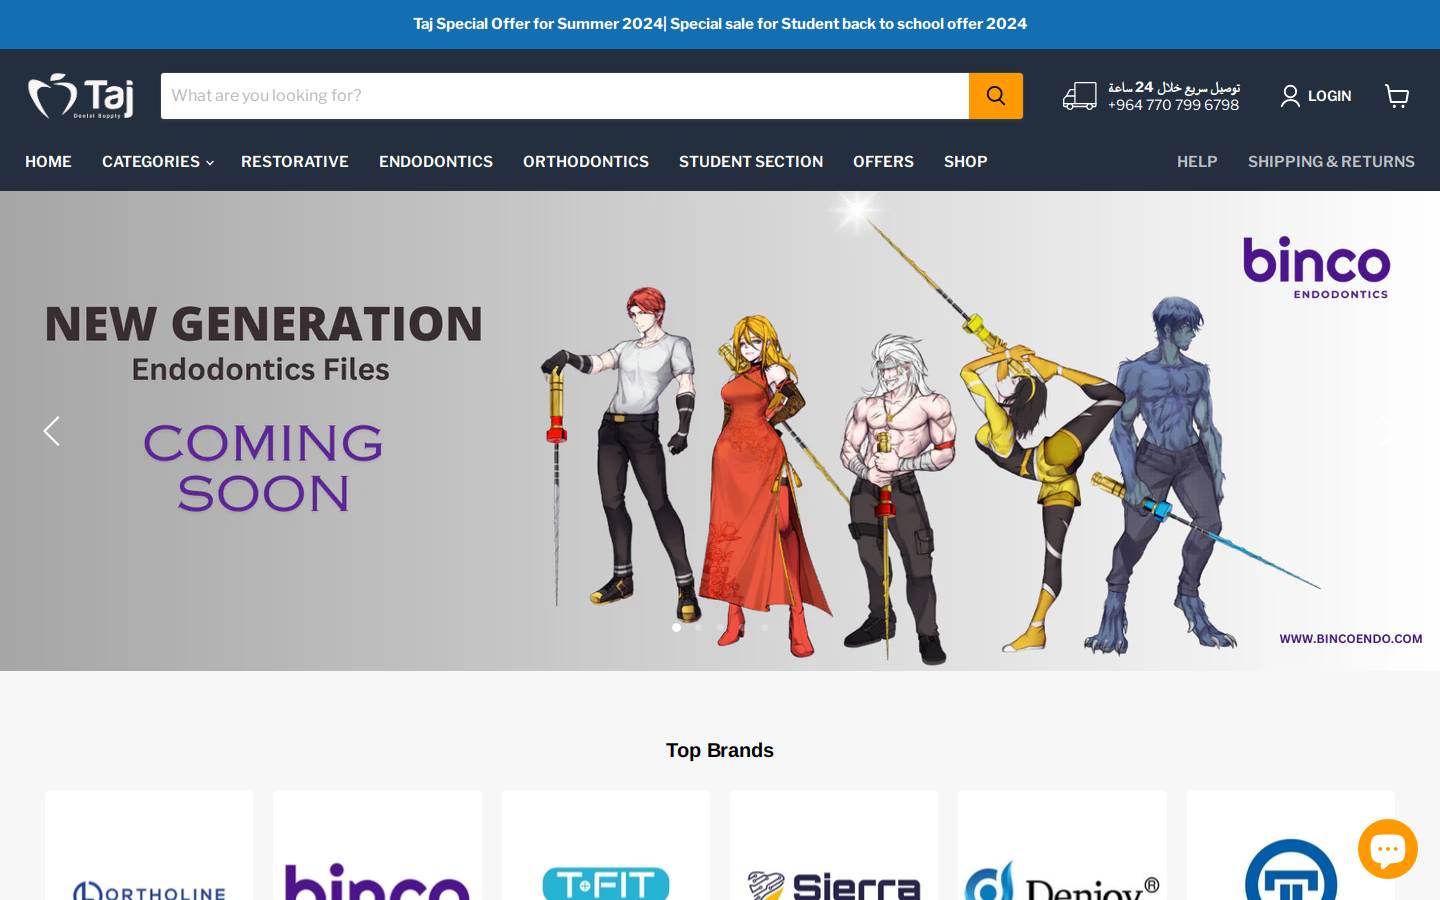
Task: Open the Sierra brand card
Action: click(834, 846)
